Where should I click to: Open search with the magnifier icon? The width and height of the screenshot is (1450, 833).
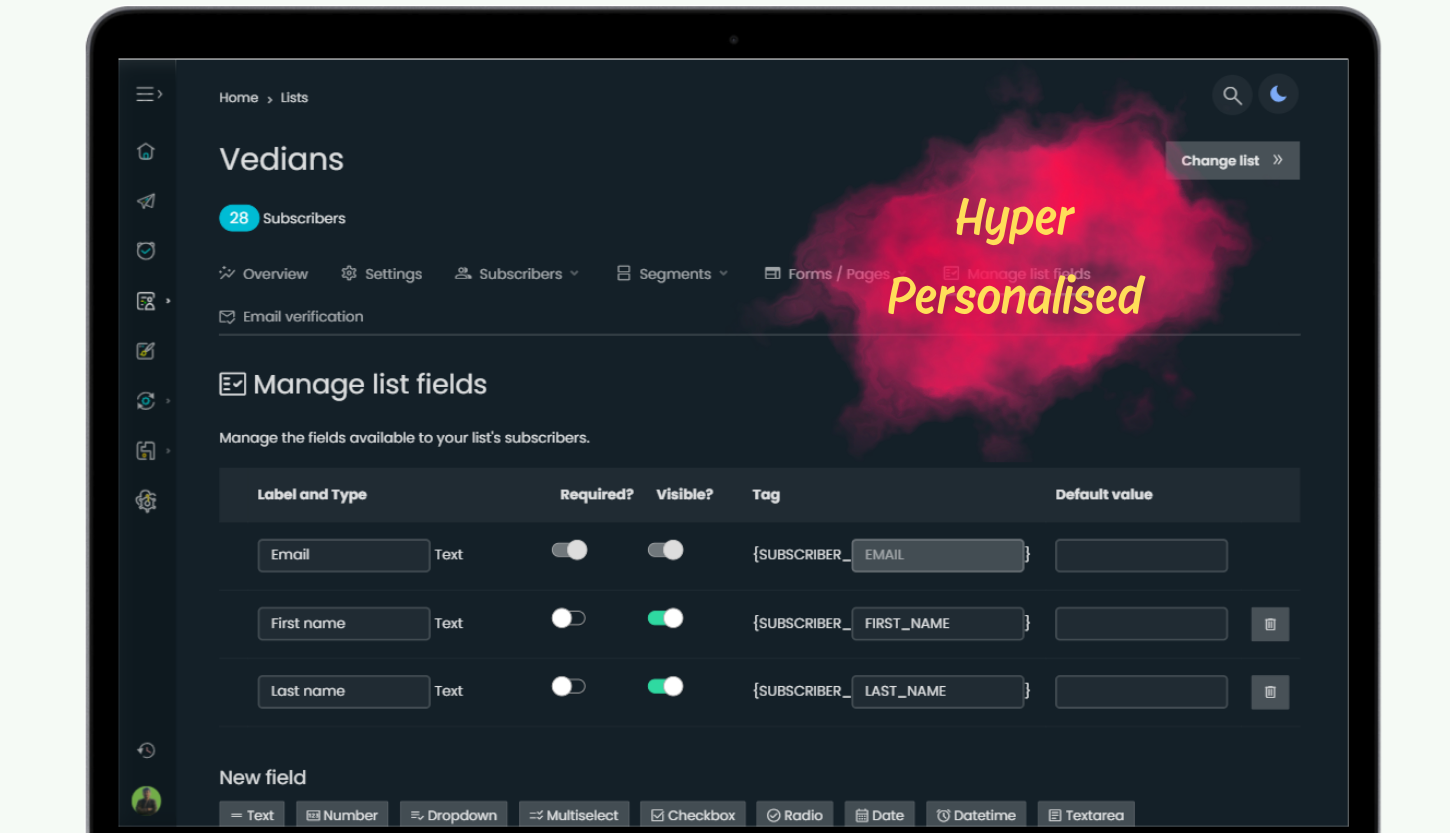[1232, 95]
